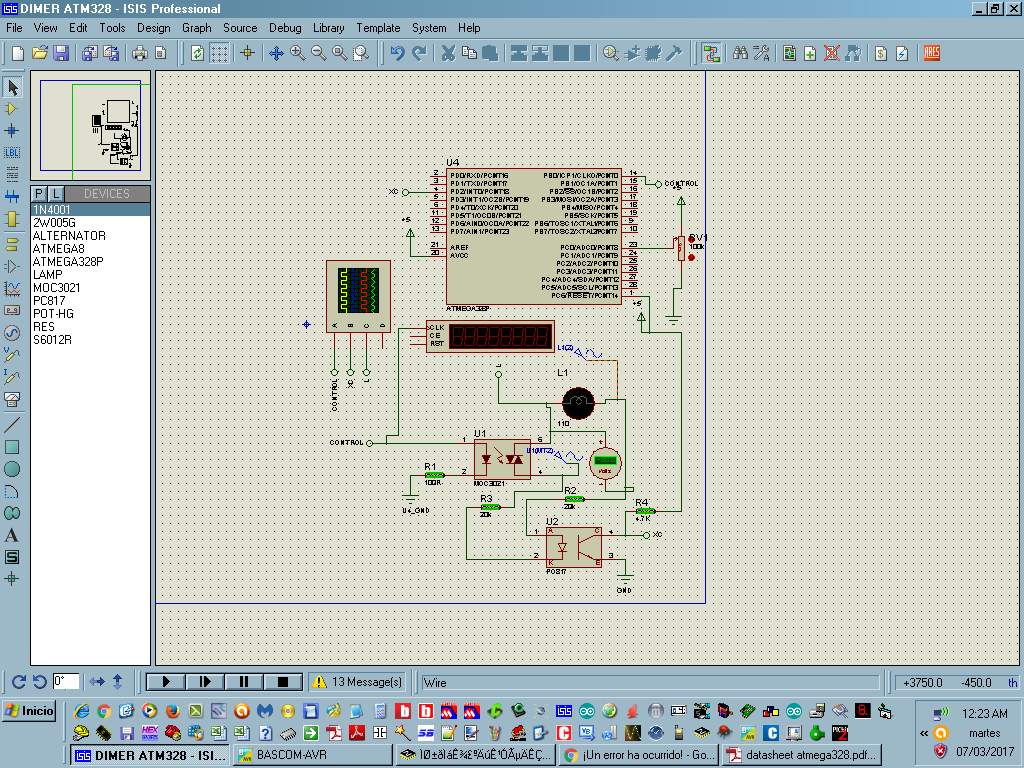The height and width of the screenshot is (768, 1024).
Task: Open the 13 Message(s) log
Action: point(357,682)
